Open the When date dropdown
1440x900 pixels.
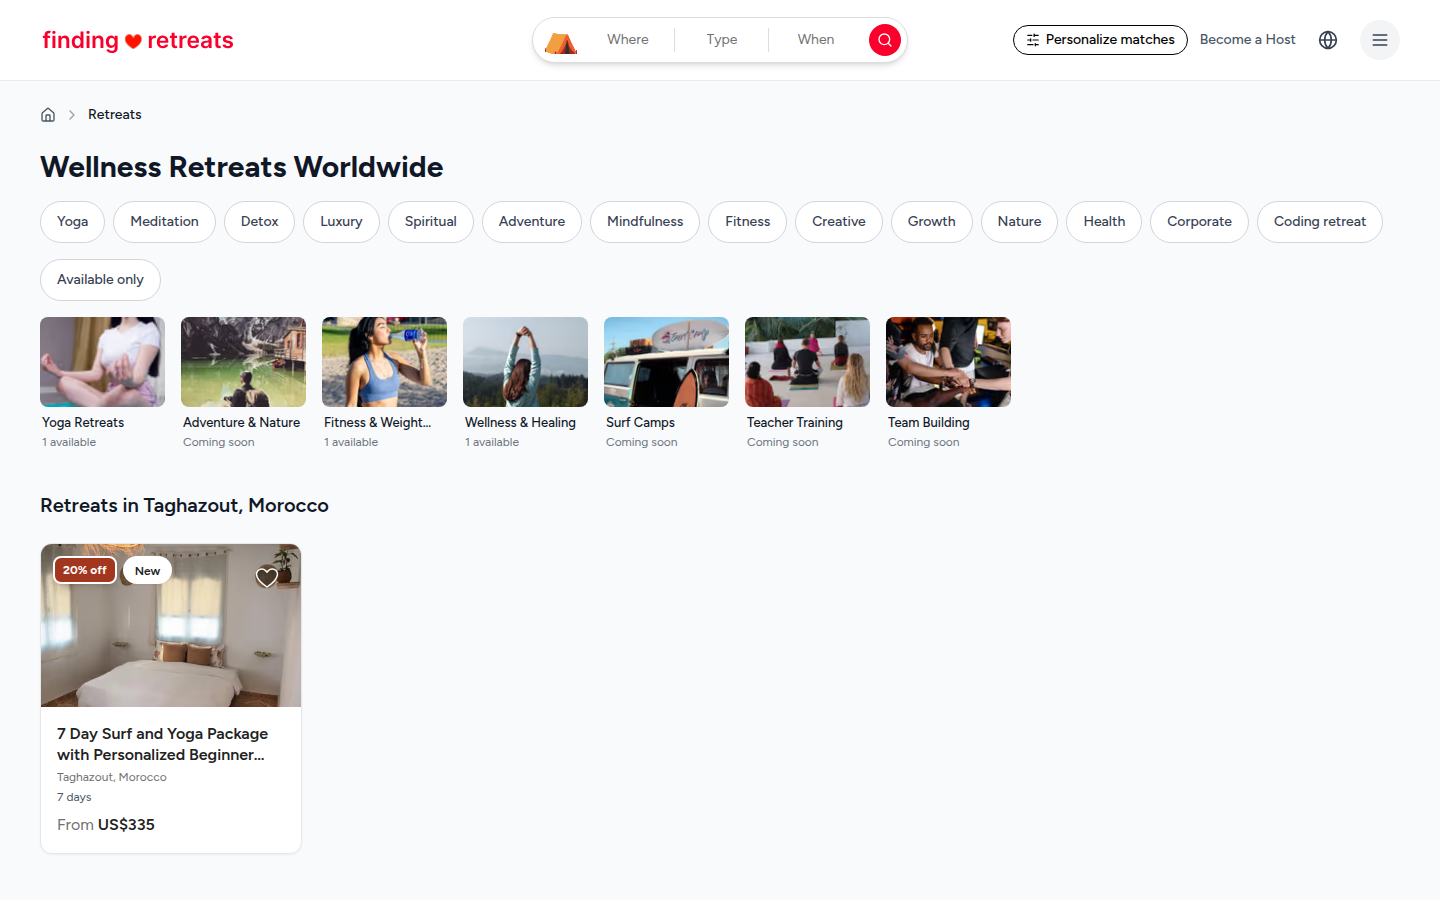[816, 40]
